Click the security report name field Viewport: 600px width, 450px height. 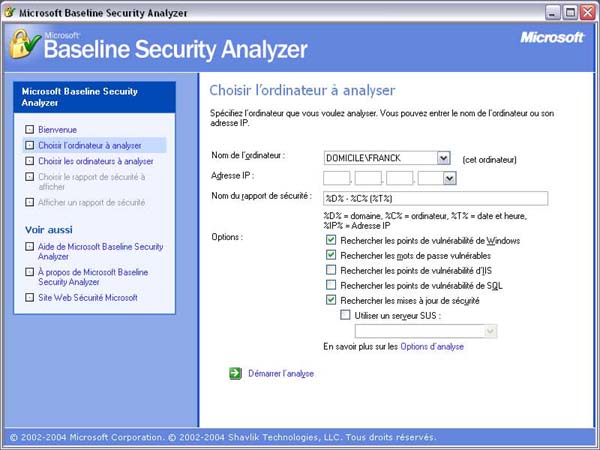click(436, 198)
